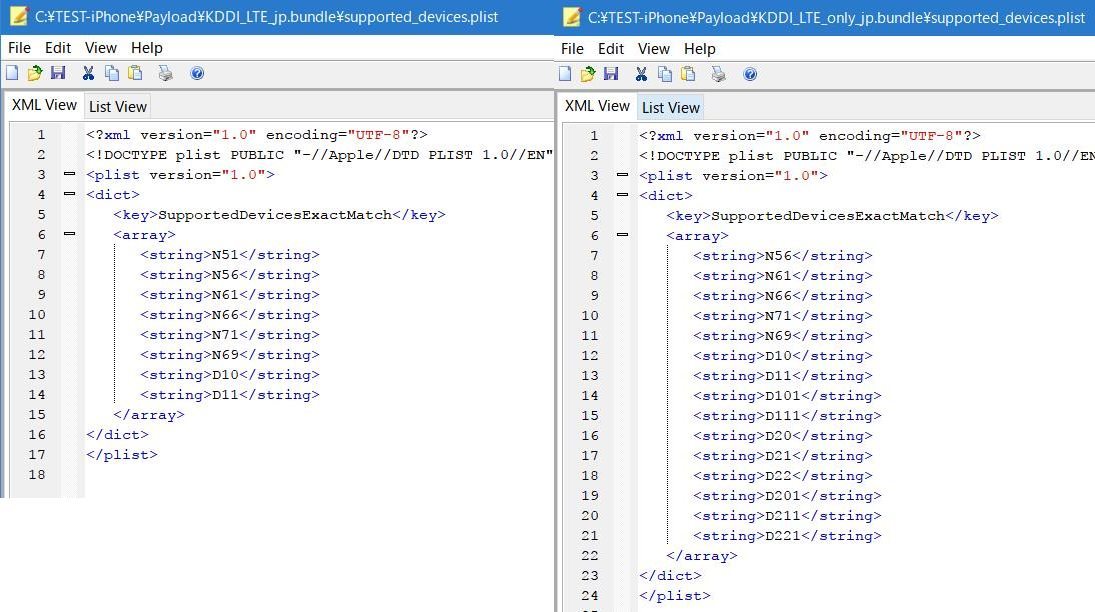Image resolution: width=1095 pixels, height=612 pixels.
Task: Open the Help menu in right window
Action: tap(699, 48)
